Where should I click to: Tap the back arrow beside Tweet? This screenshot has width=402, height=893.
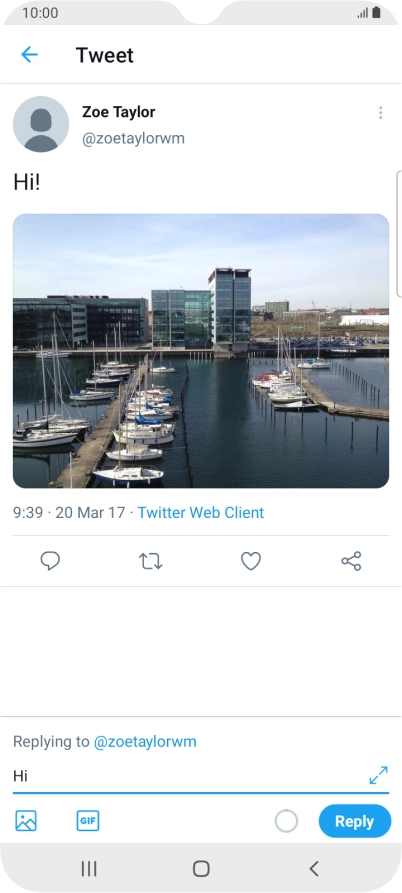(x=29, y=55)
